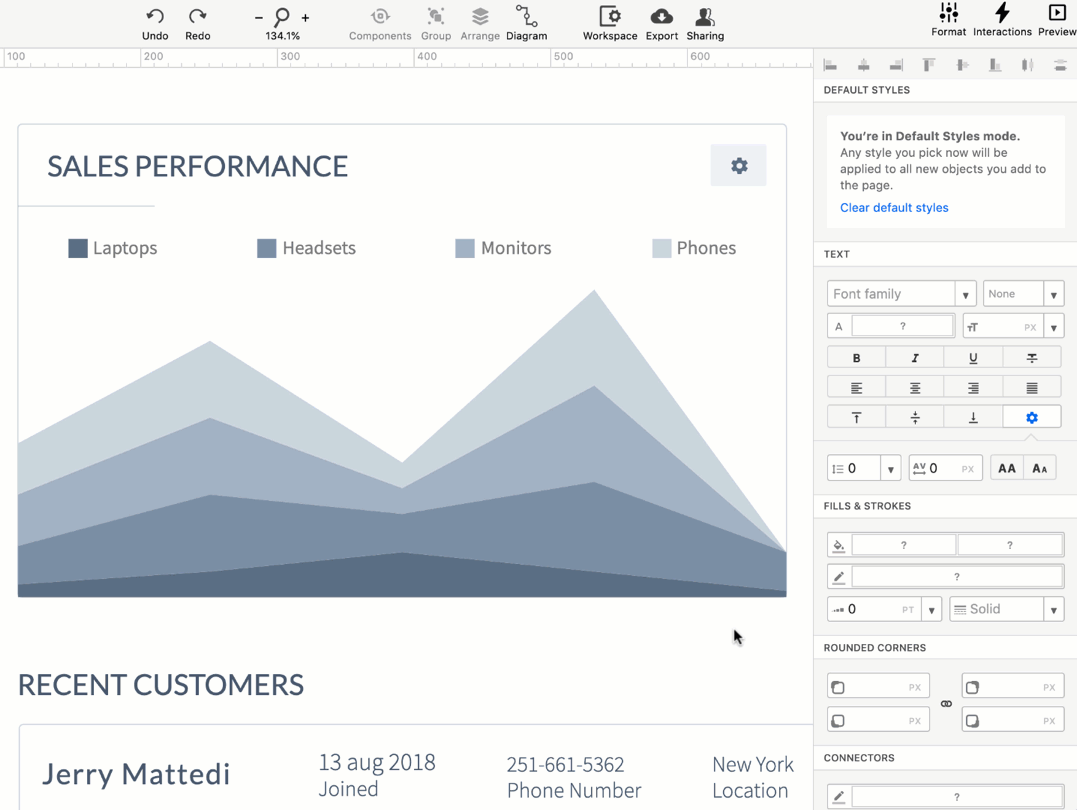Toggle underline text formatting
This screenshot has height=810, width=1077.
[x=973, y=358]
